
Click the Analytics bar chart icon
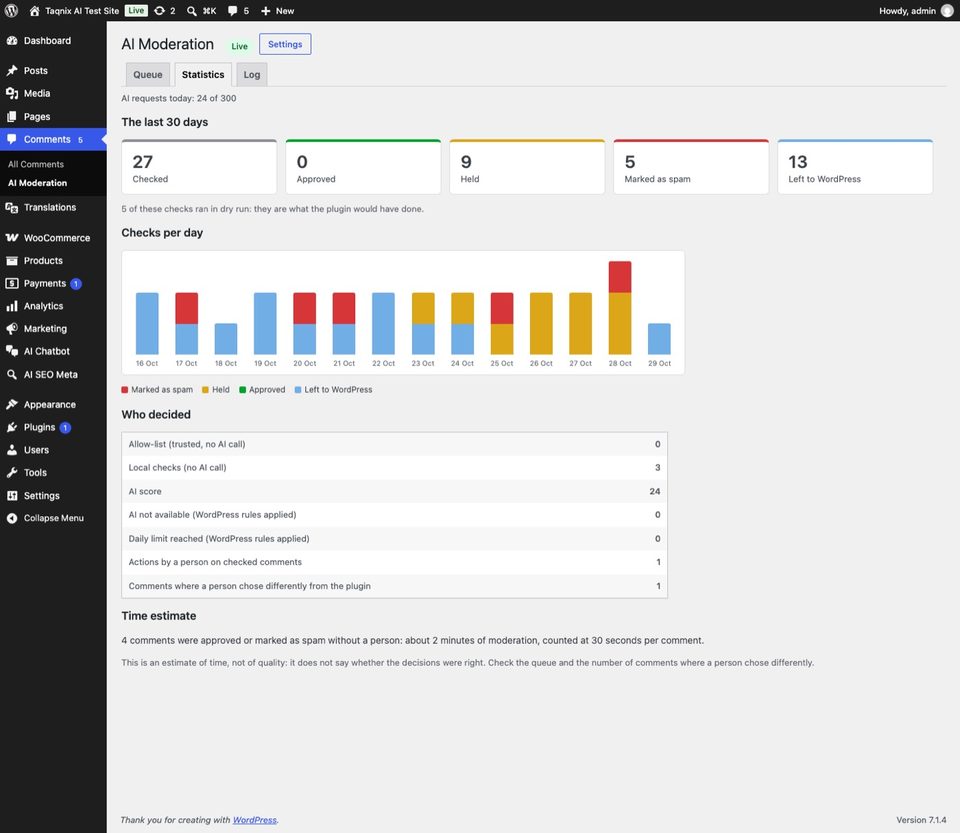tap(12, 306)
